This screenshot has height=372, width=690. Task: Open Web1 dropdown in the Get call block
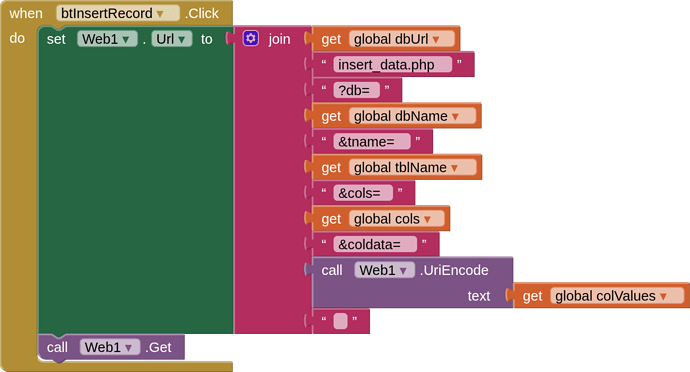point(110,347)
